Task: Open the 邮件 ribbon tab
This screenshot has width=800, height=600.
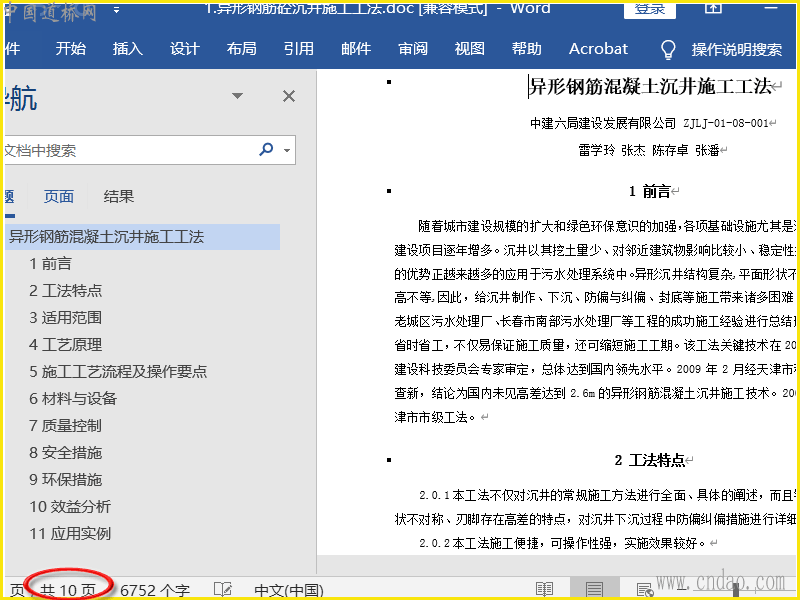Action: pos(356,49)
